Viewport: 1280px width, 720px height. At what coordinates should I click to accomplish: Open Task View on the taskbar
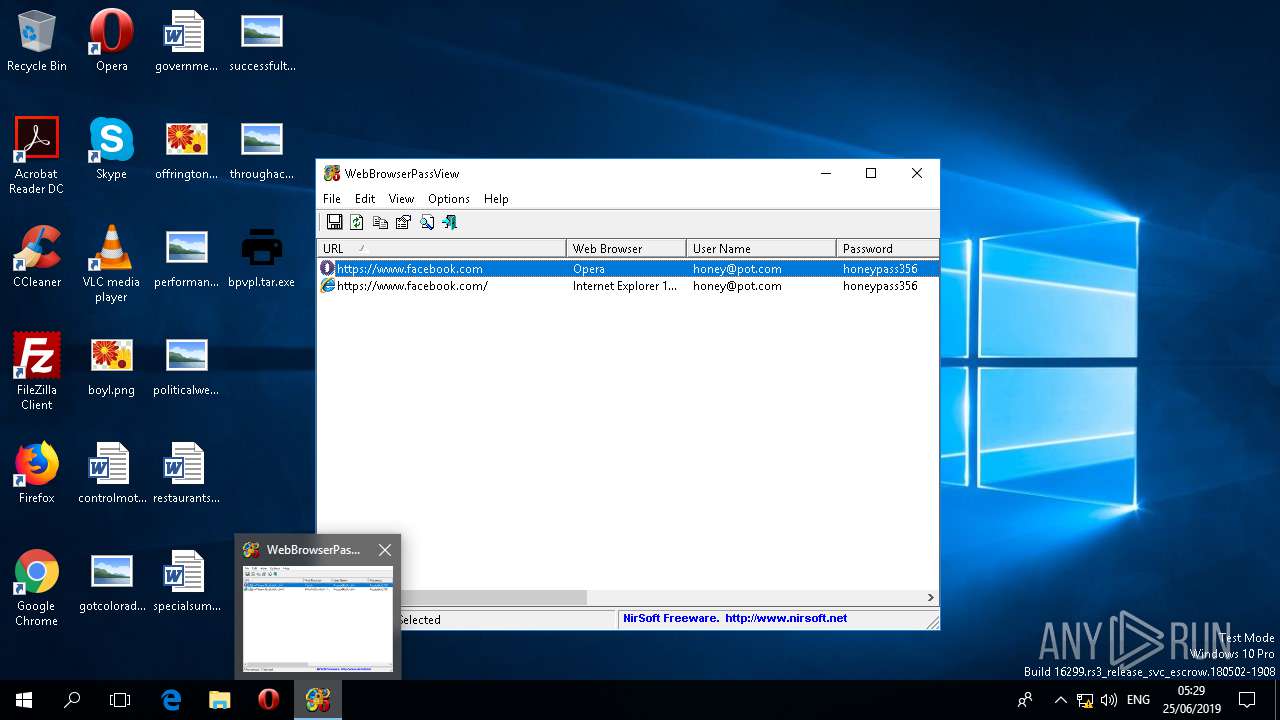[x=120, y=700]
